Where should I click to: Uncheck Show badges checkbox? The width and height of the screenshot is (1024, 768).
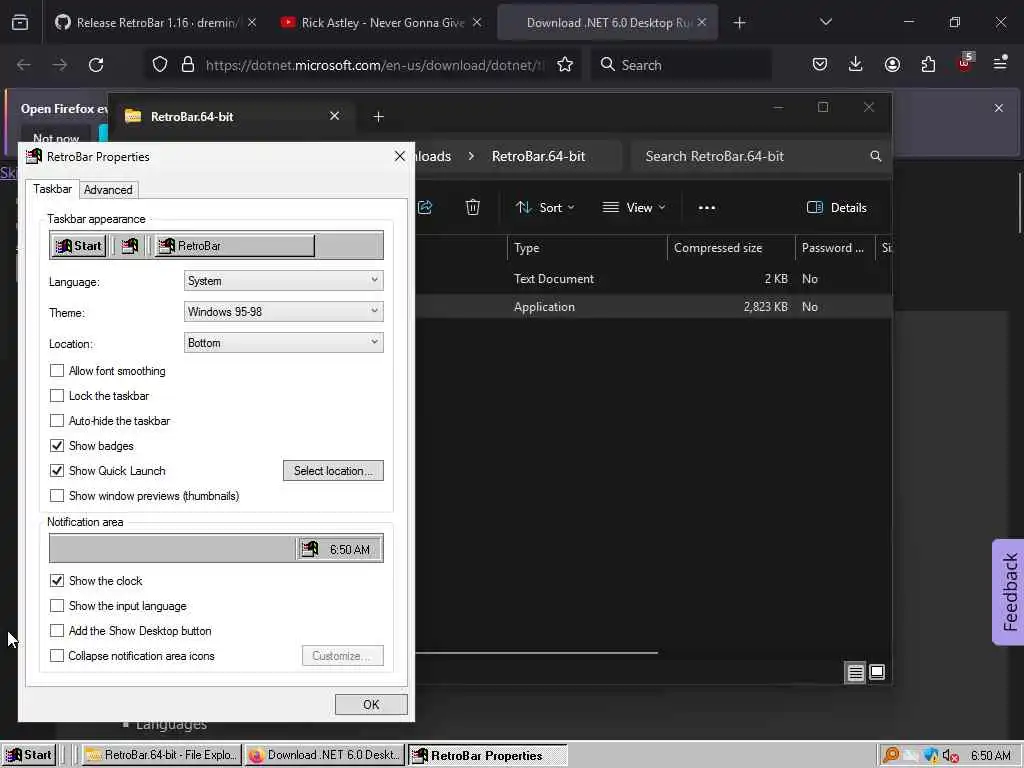point(57,446)
